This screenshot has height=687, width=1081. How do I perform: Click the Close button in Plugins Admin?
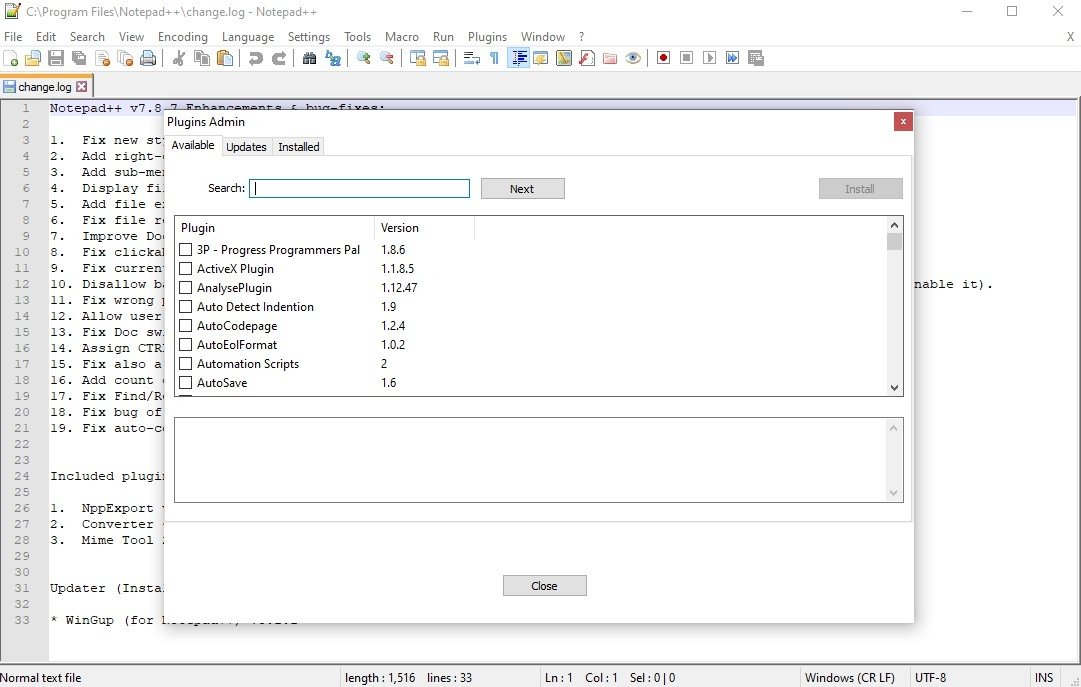tap(545, 586)
